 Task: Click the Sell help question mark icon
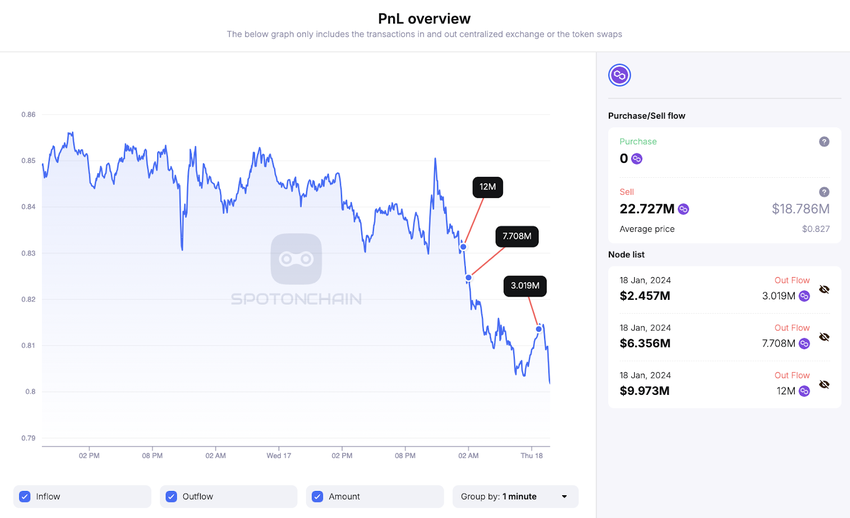[824, 192]
